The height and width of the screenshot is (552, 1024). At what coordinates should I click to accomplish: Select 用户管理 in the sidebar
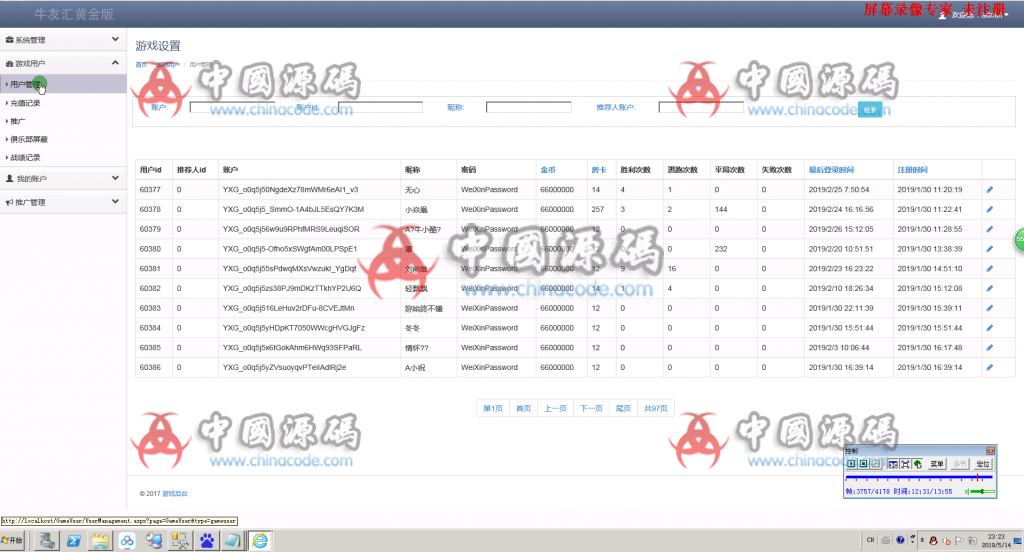pyautogui.click(x=63, y=84)
